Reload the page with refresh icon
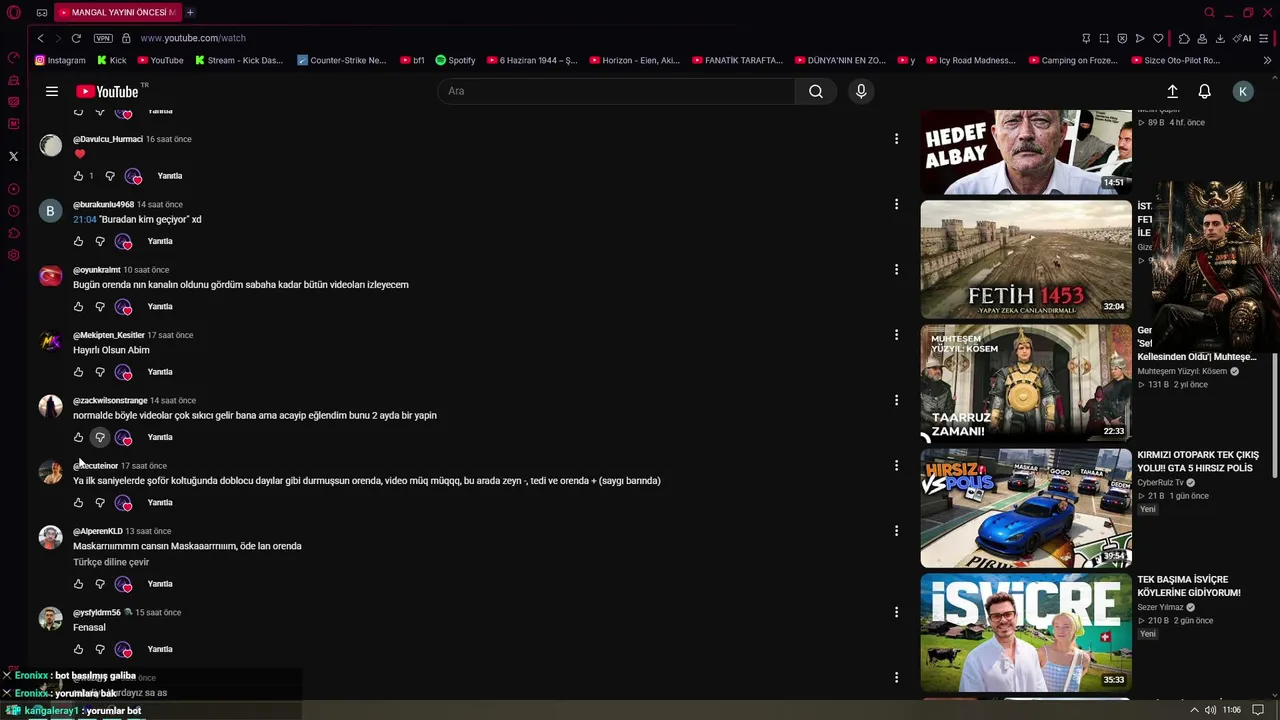 (76, 38)
